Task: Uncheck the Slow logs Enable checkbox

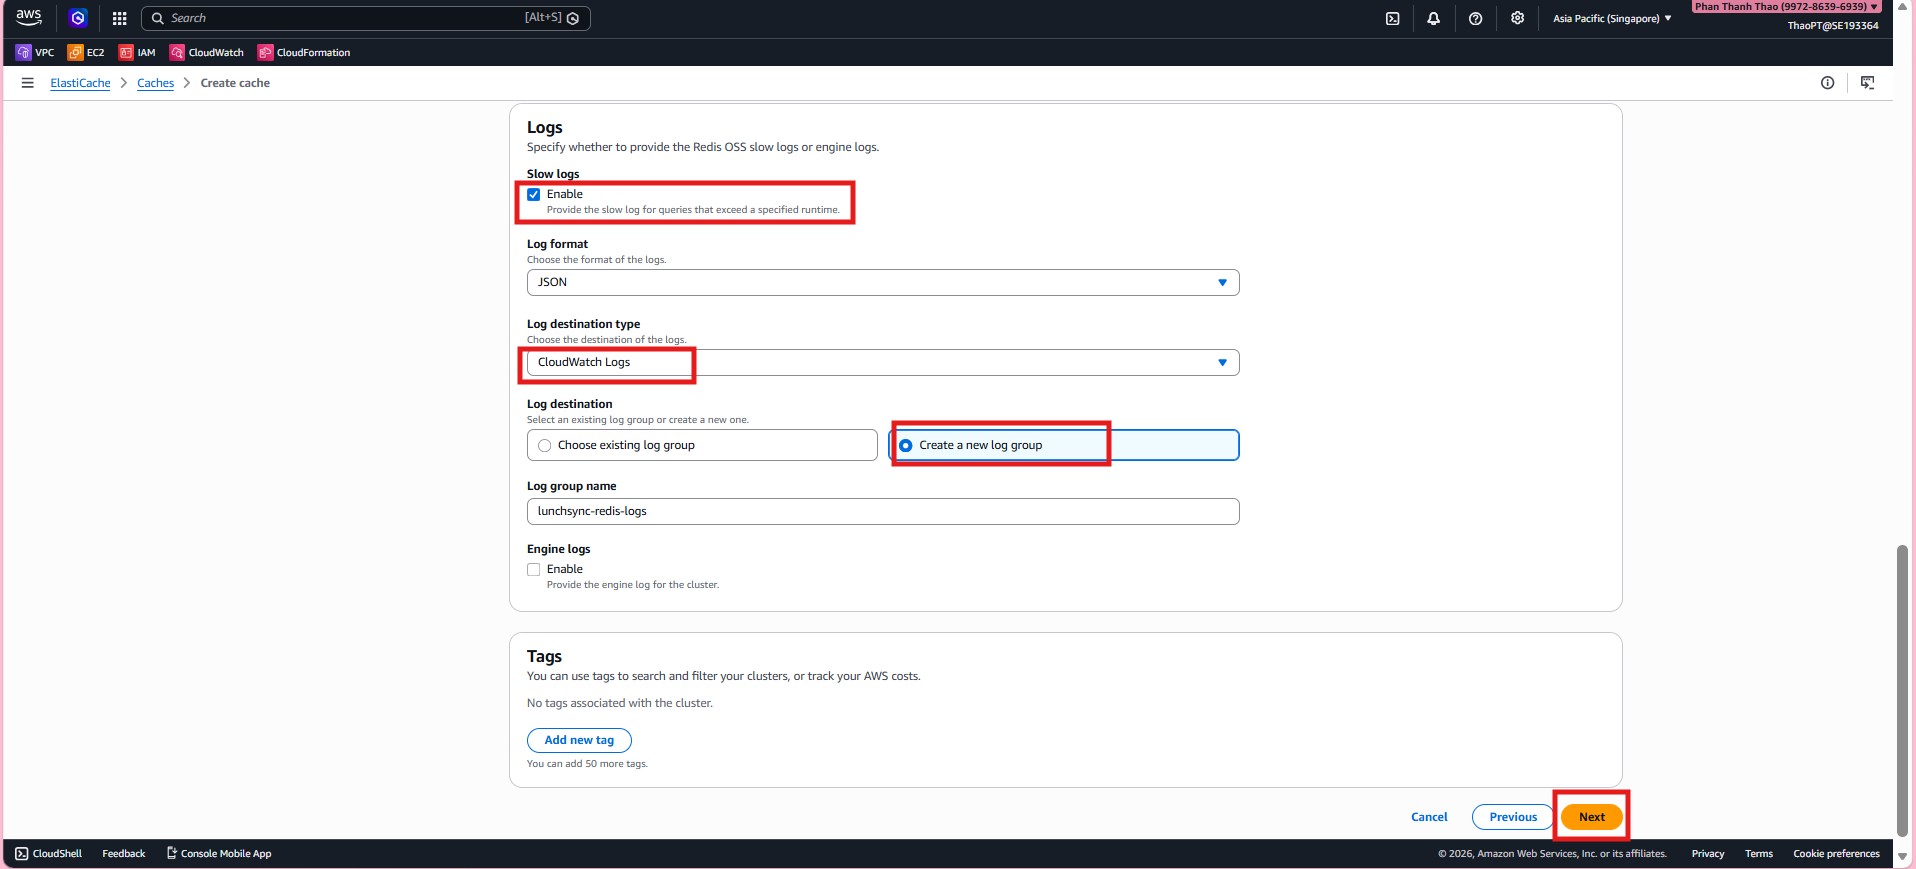Action: (534, 195)
